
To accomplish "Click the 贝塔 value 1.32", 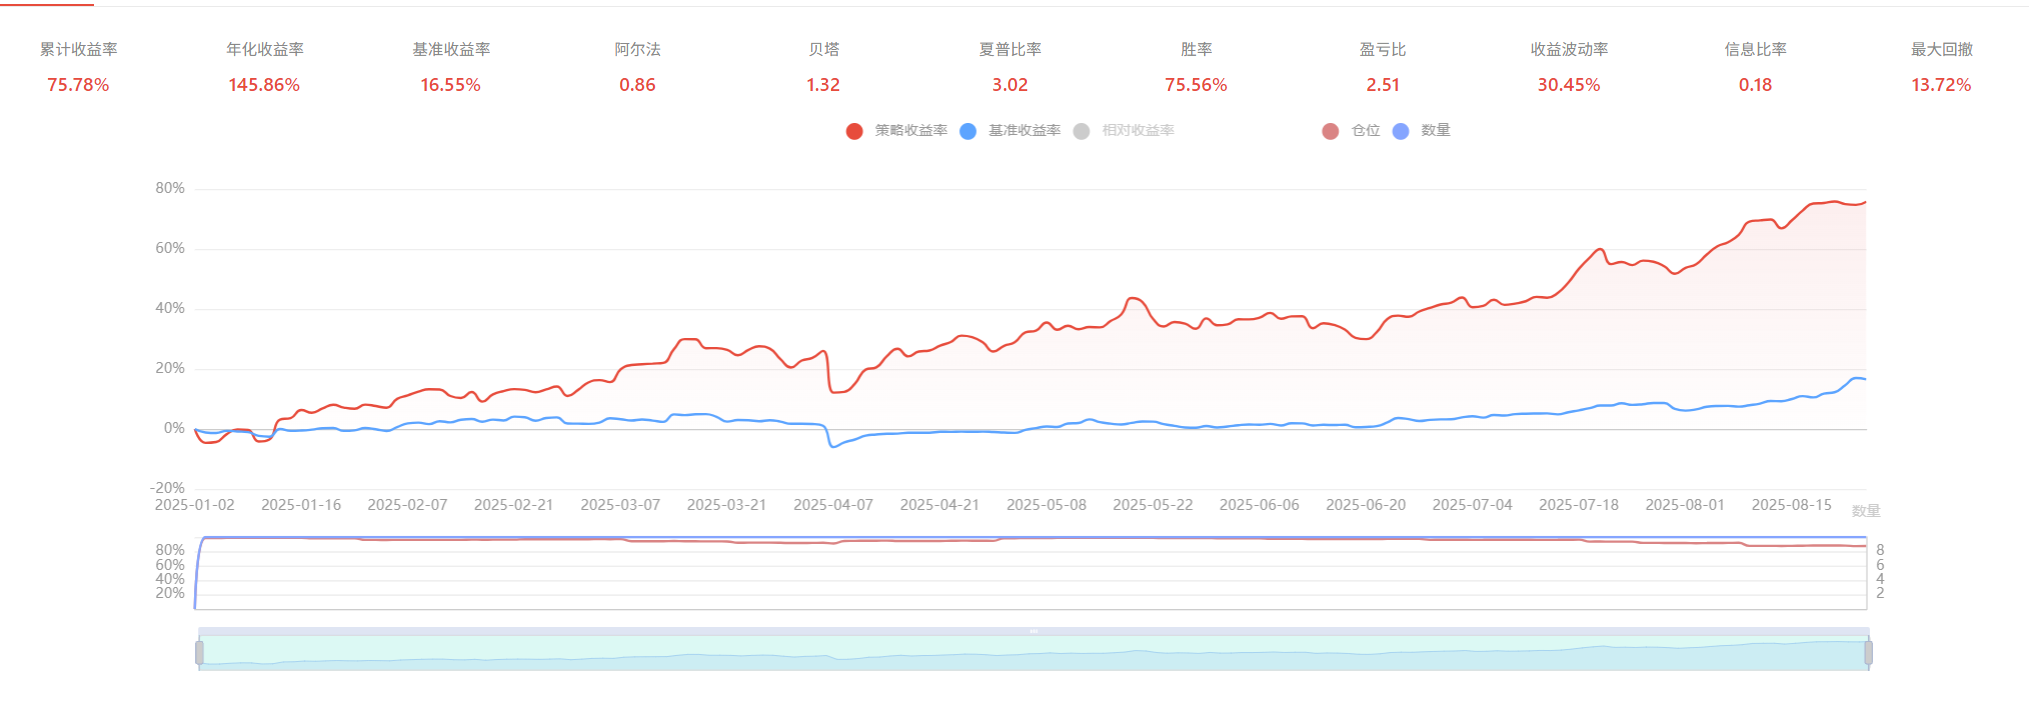I will (x=823, y=85).
